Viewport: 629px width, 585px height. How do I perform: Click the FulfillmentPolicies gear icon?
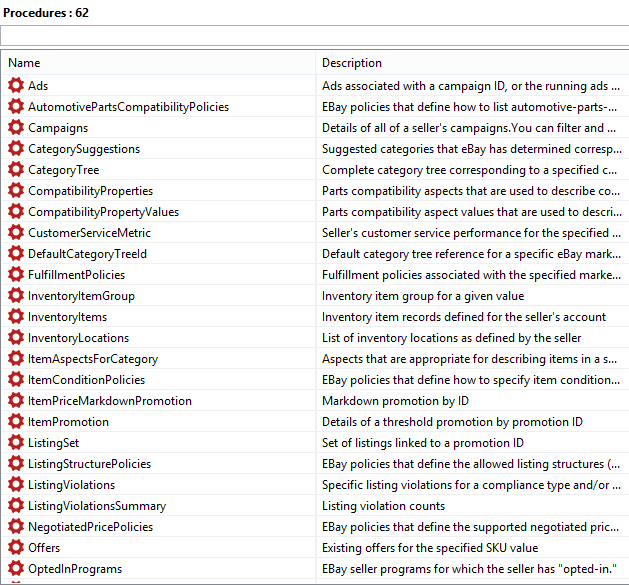pos(16,275)
